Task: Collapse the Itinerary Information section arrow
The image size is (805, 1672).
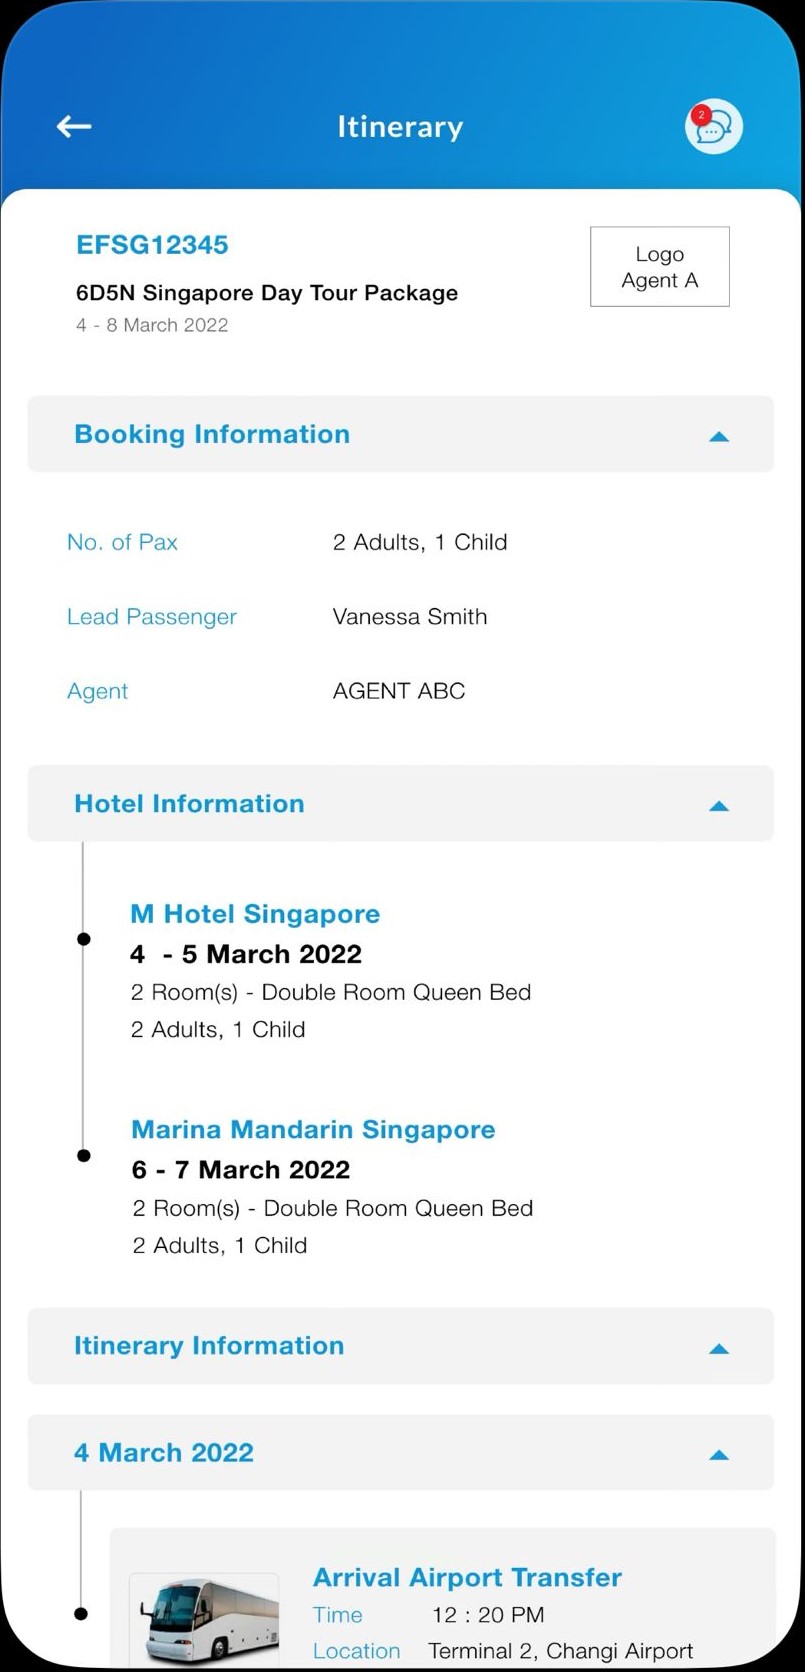Action: click(x=718, y=1348)
